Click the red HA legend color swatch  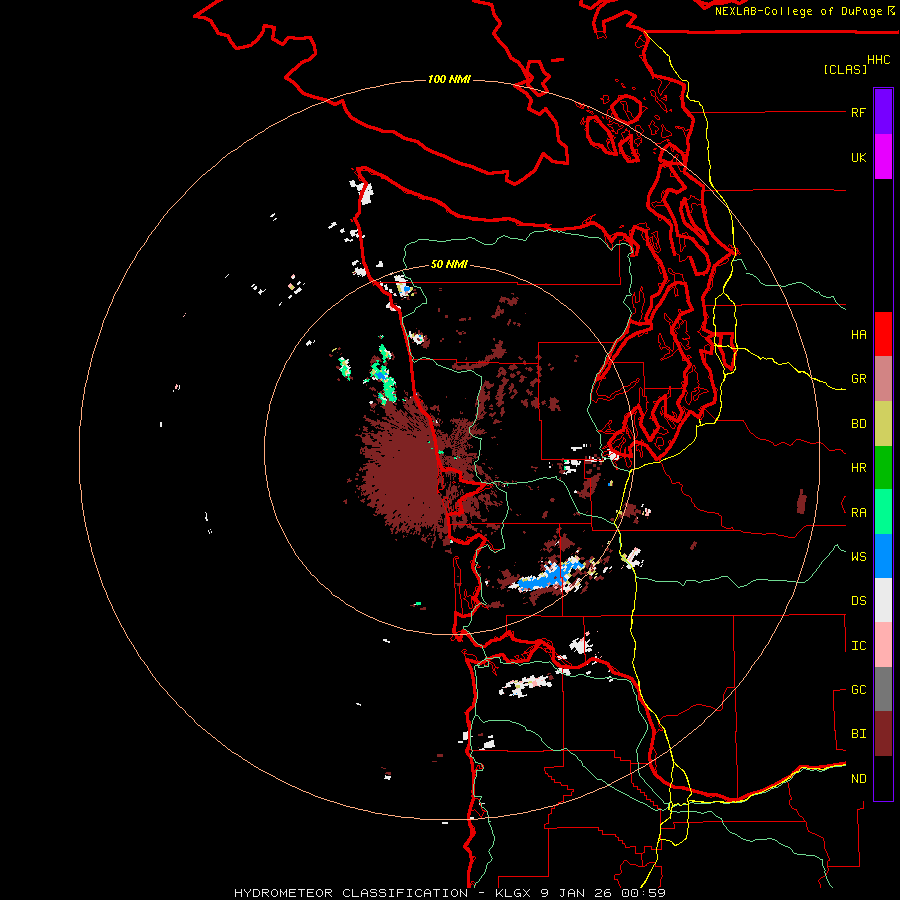pos(883,334)
